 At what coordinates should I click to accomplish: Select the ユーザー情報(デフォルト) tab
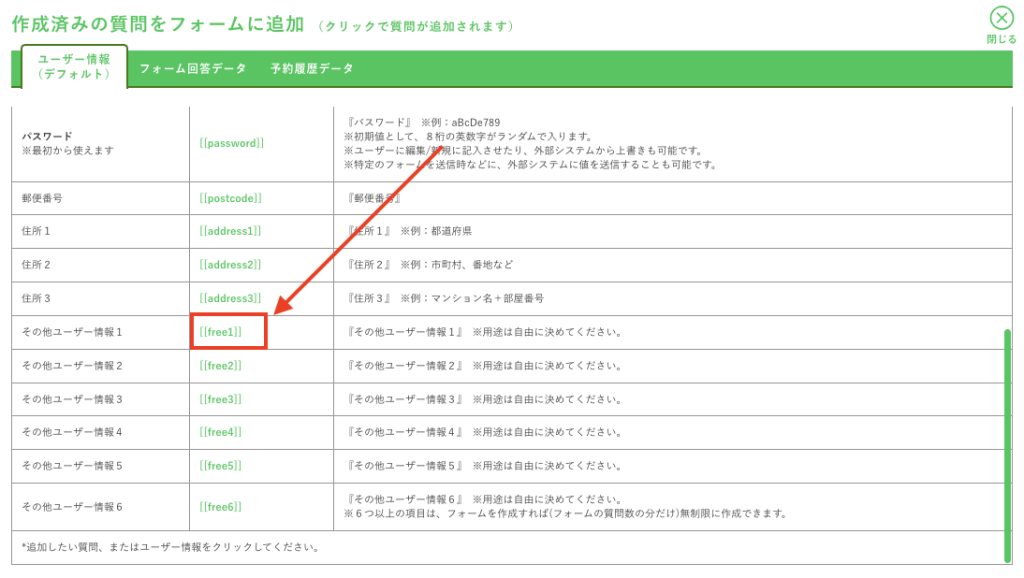(x=74, y=67)
